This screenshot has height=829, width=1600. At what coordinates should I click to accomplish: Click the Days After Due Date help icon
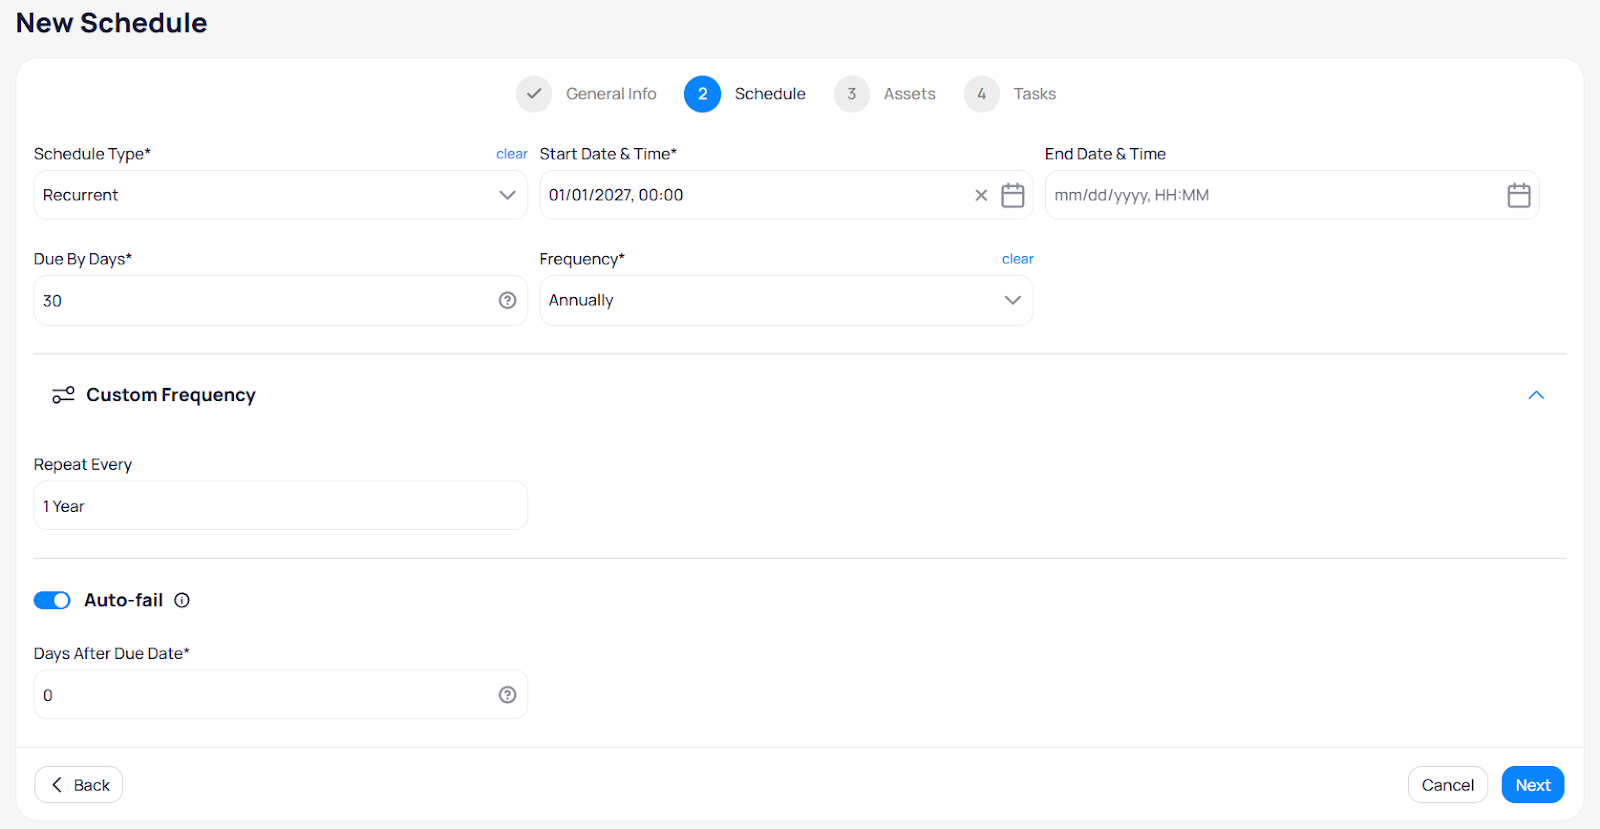pyautogui.click(x=507, y=695)
